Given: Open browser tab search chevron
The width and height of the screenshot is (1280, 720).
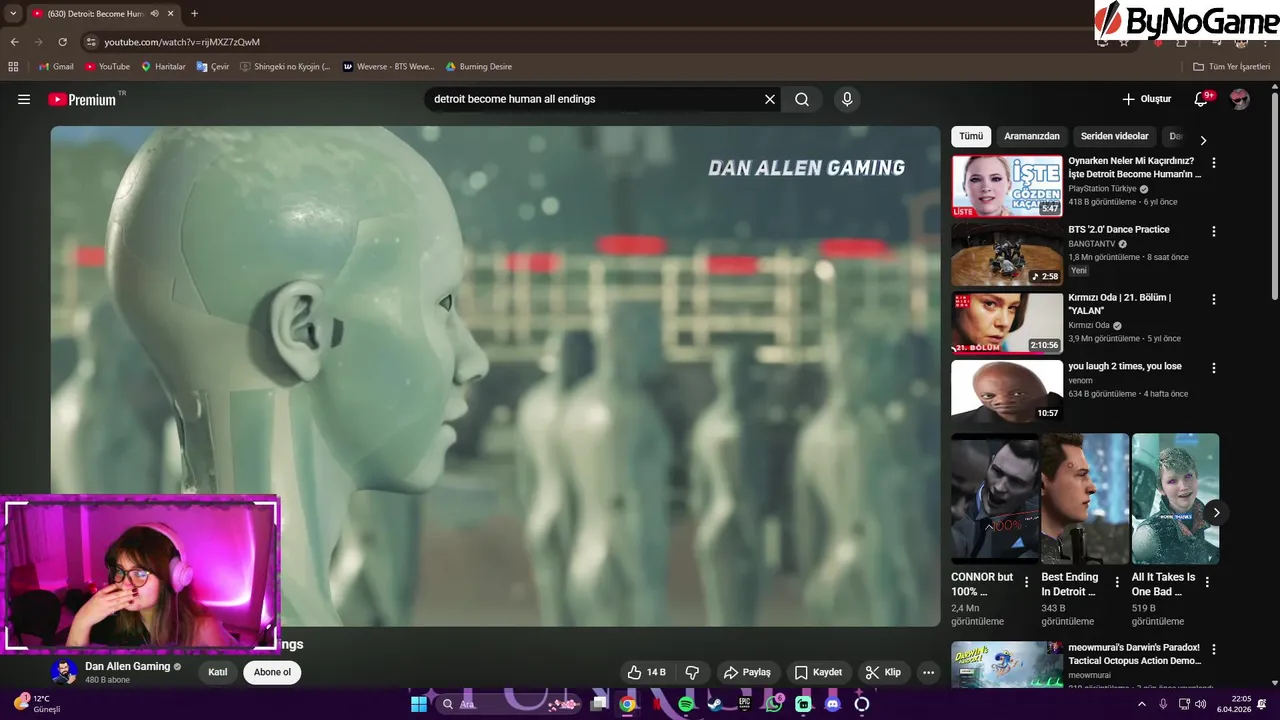Looking at the screenshot, I should click(x=13, y=13).
